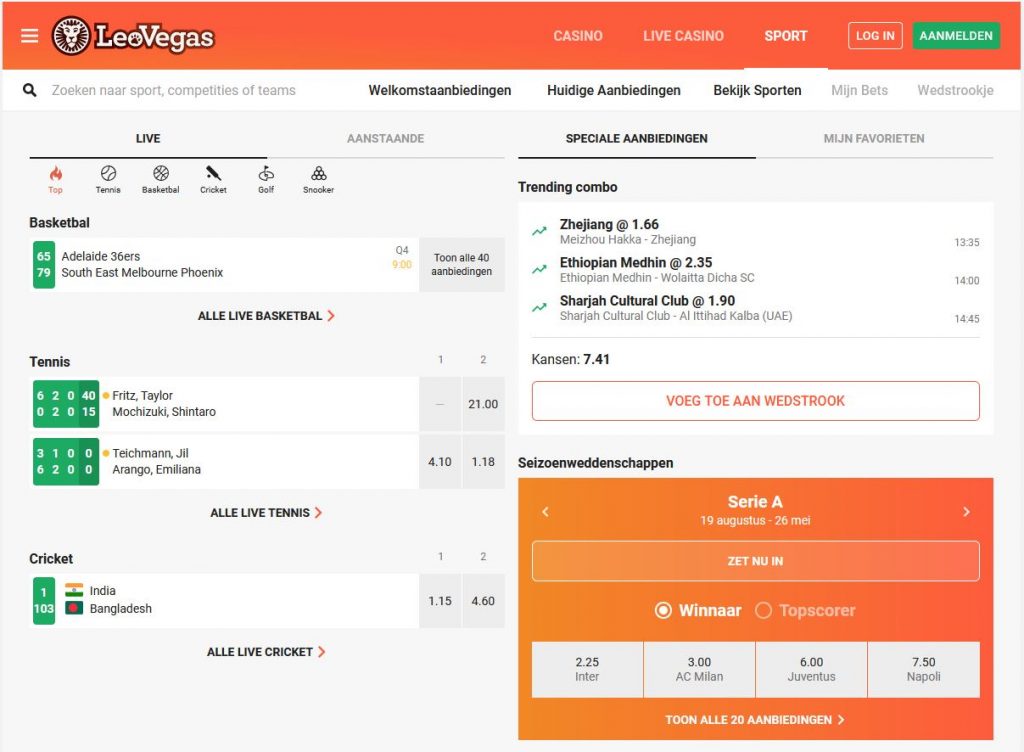This screenshot has height=752, width=1024.
Task: Bet on Bangladesh at odds 4.60
Action: pos(483,601)
